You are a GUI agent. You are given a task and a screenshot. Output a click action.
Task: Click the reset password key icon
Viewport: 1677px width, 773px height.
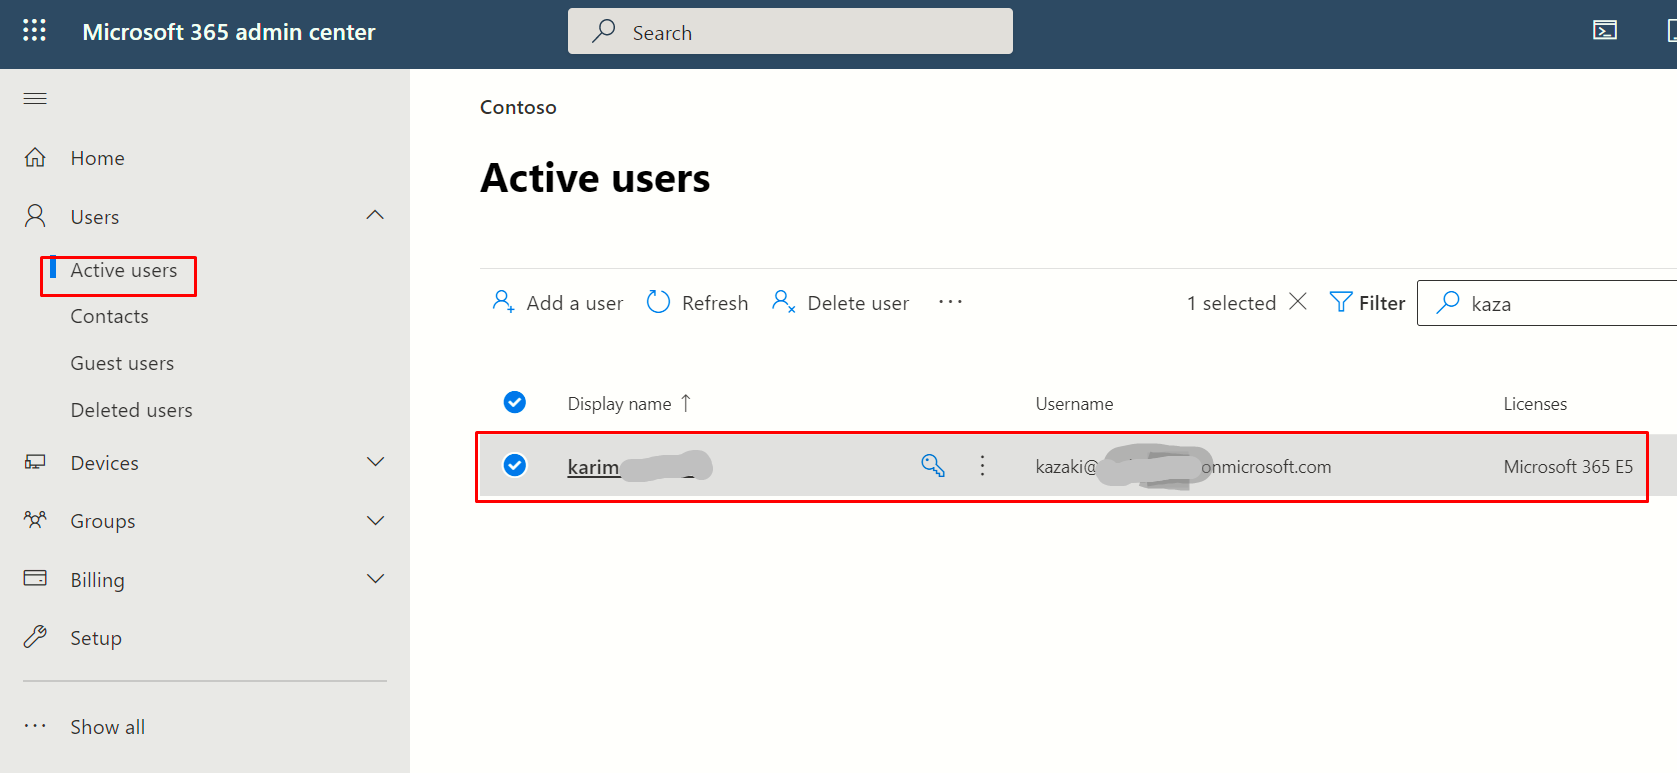click(933, 465)
